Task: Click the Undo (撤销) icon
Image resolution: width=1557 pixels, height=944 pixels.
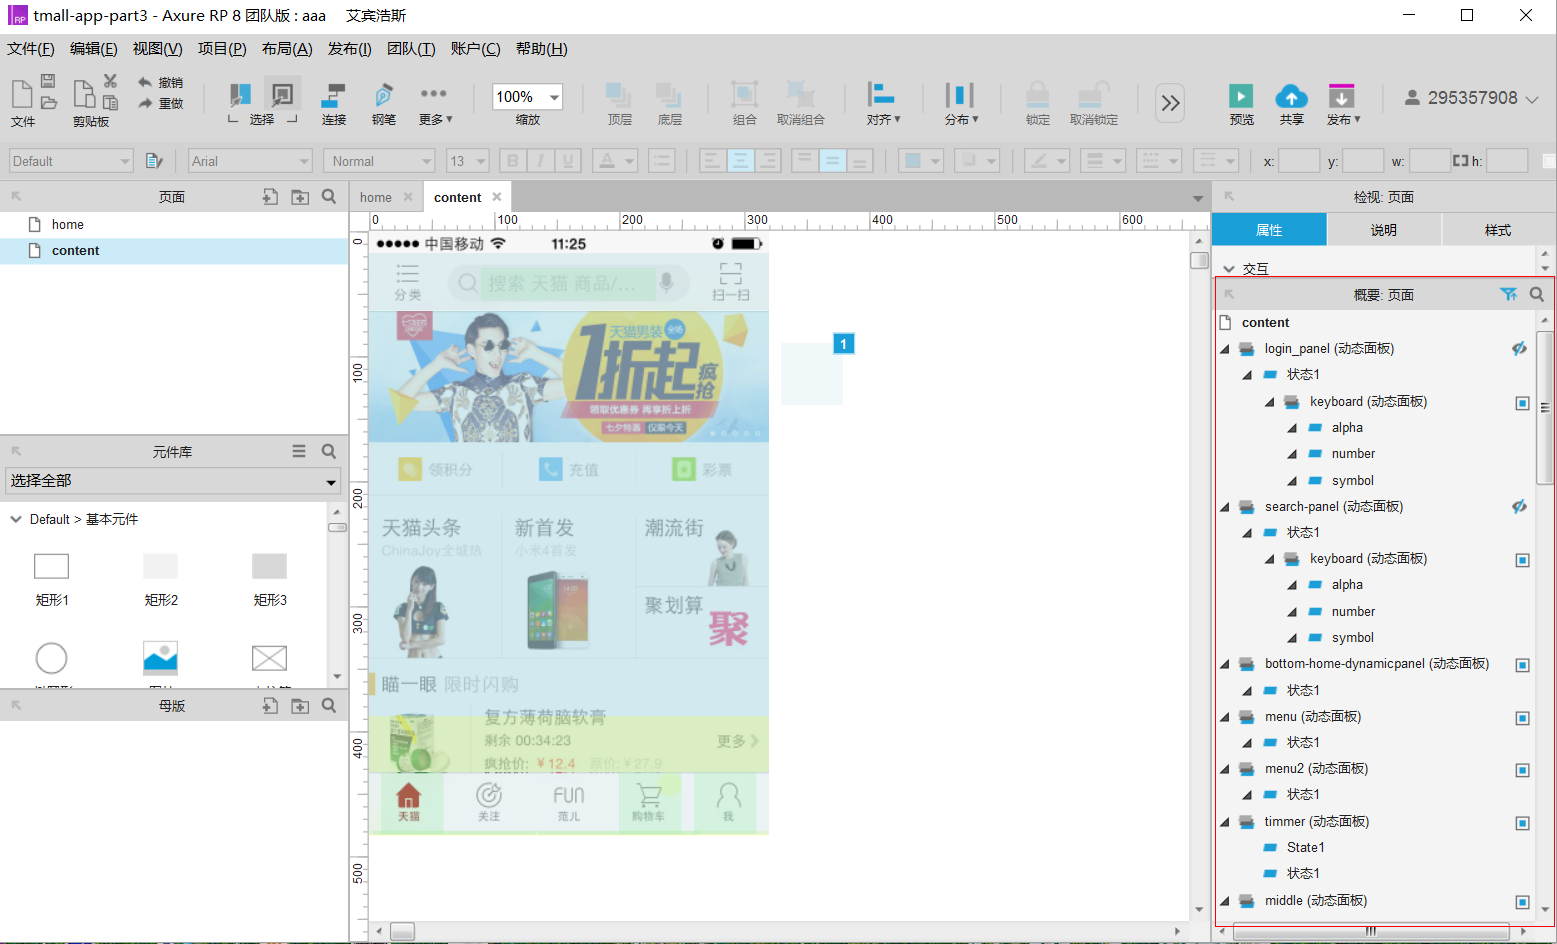Action: [x=145, y=82]
